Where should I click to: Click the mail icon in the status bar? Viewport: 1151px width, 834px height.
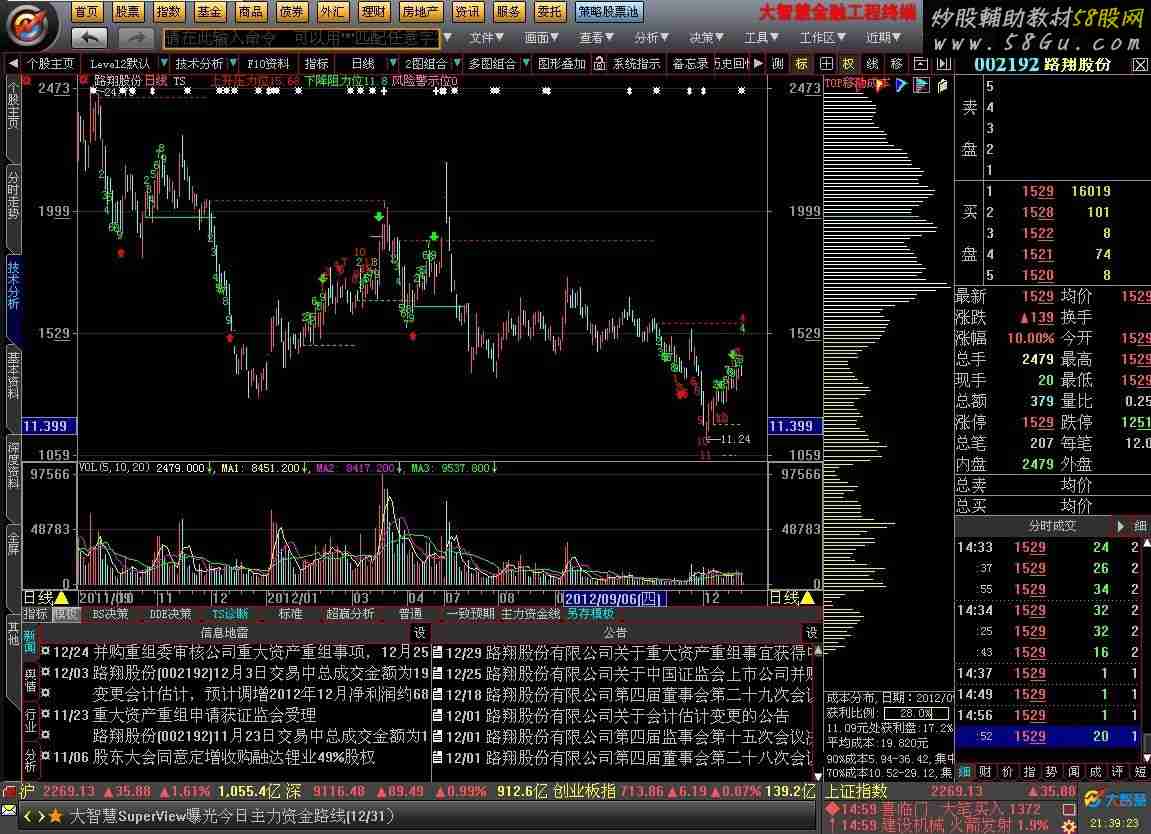click(x=8, y=810)
